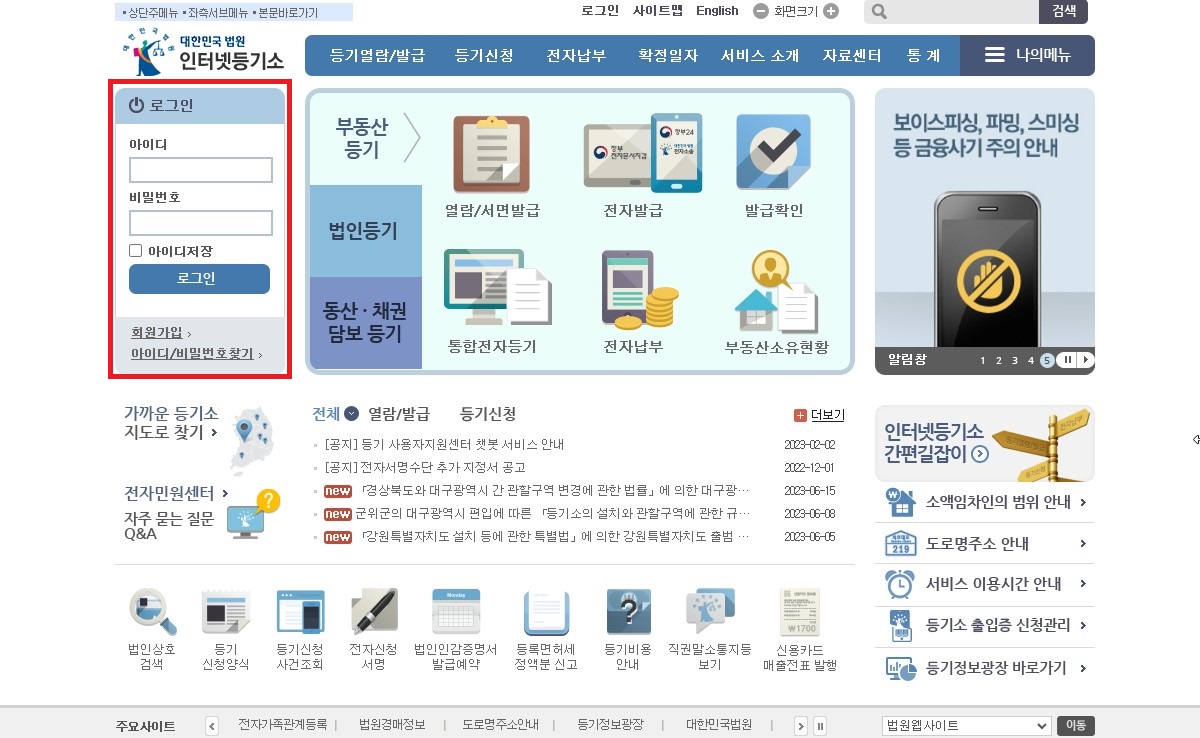The height and width of the screenshot is (738, 1200).
Task: Click the 로그인 button
Action: coord(198,279)
